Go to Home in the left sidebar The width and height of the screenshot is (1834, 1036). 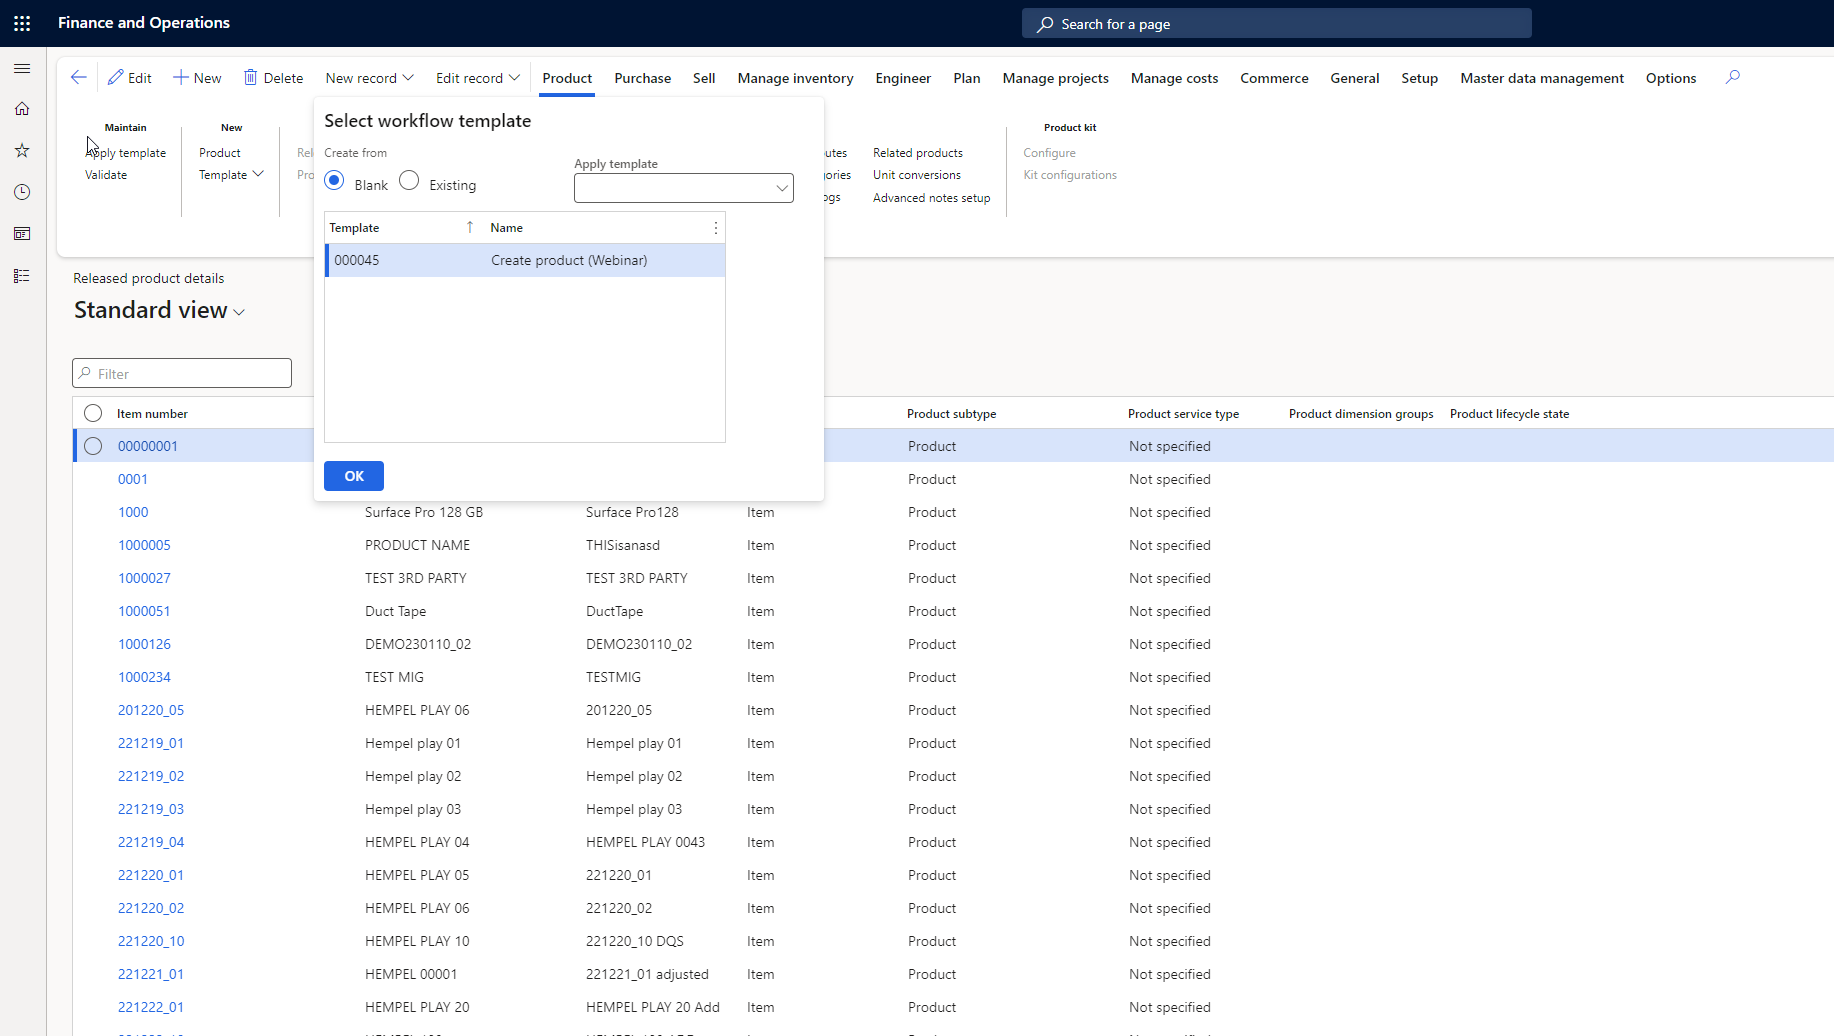[x=22, y=109]
